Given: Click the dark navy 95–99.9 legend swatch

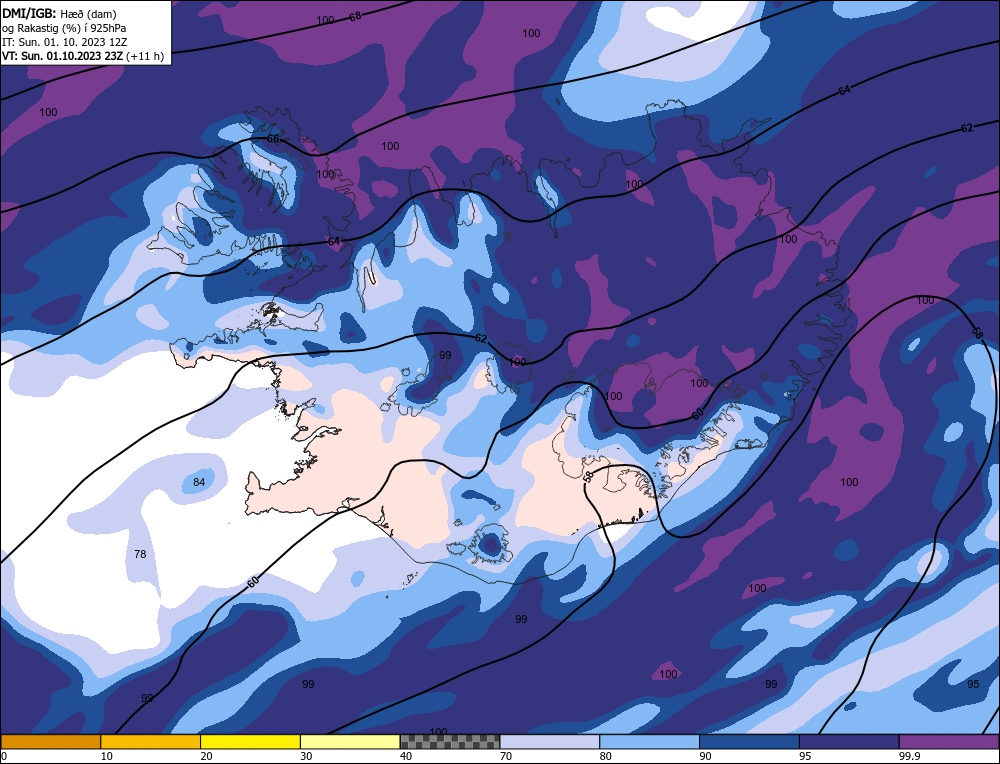Looking at the screenshot, I should pos(849,741).
